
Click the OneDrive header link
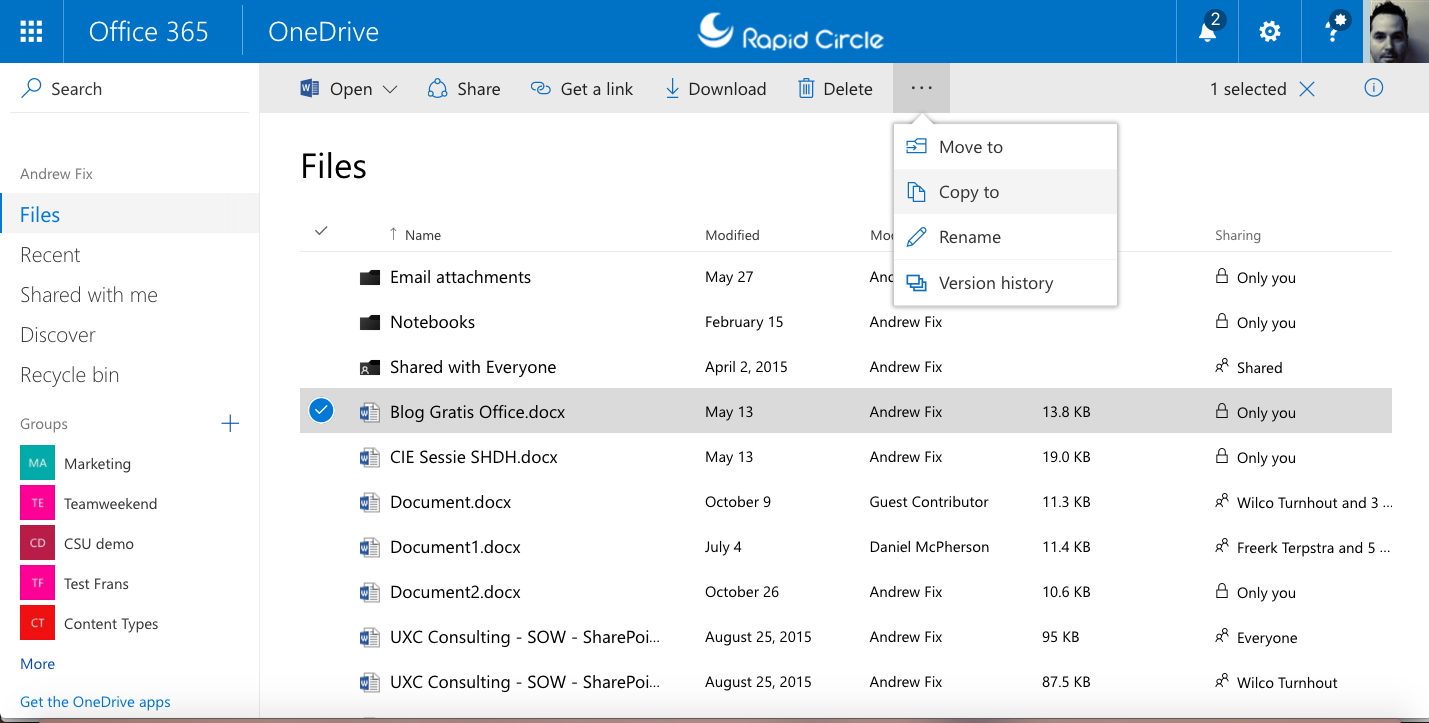(323, 31)
